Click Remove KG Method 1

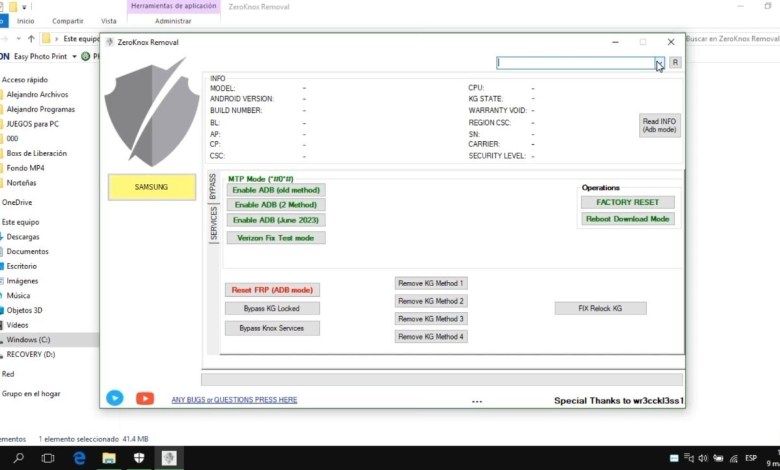pos(431,283)
